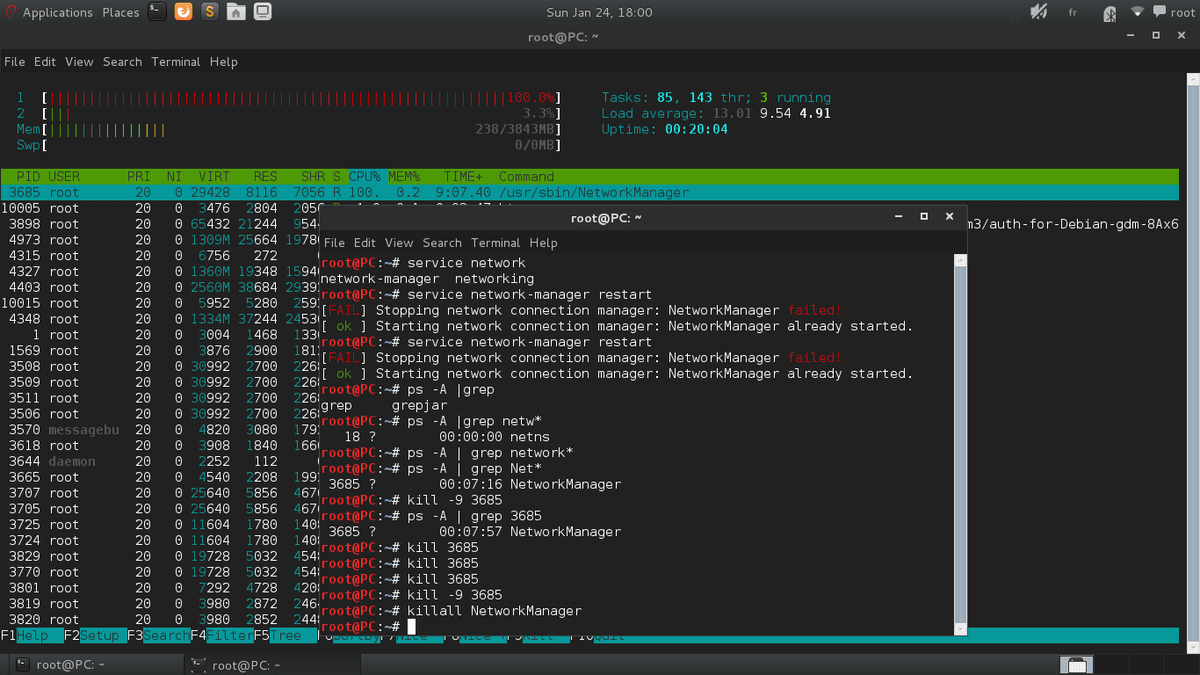Viewport: 1200px width, 675px height.
Task: Open the Bluetooth status icon
Action: click(x=1108, y=13)
